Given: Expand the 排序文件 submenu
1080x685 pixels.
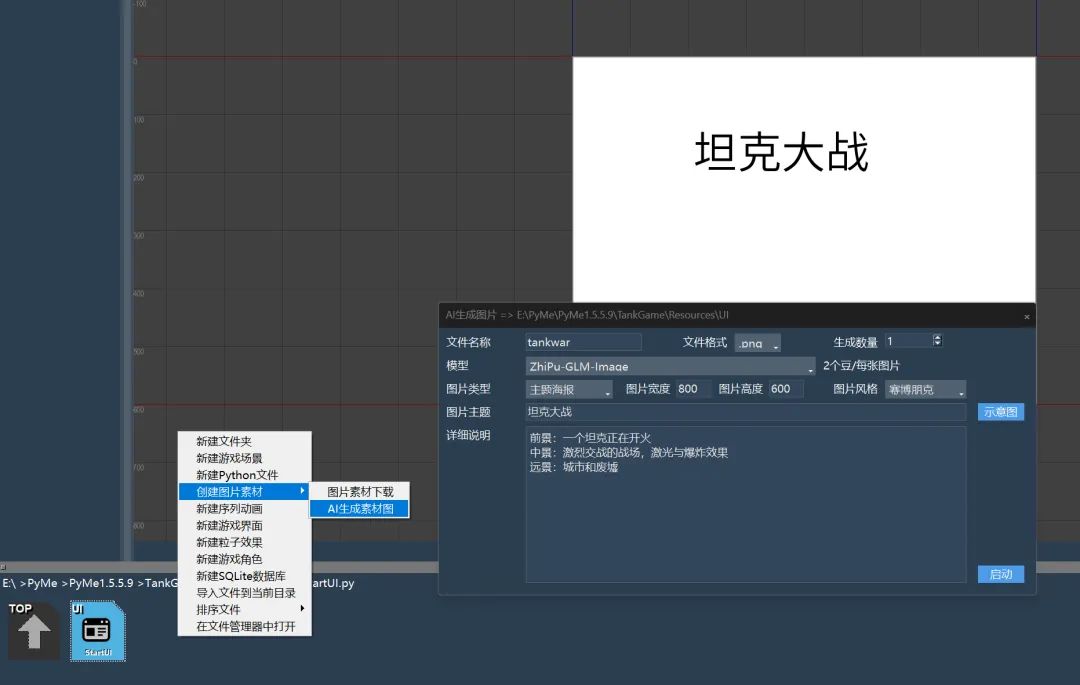Looking at the screenshot, I should coord(245,609).
